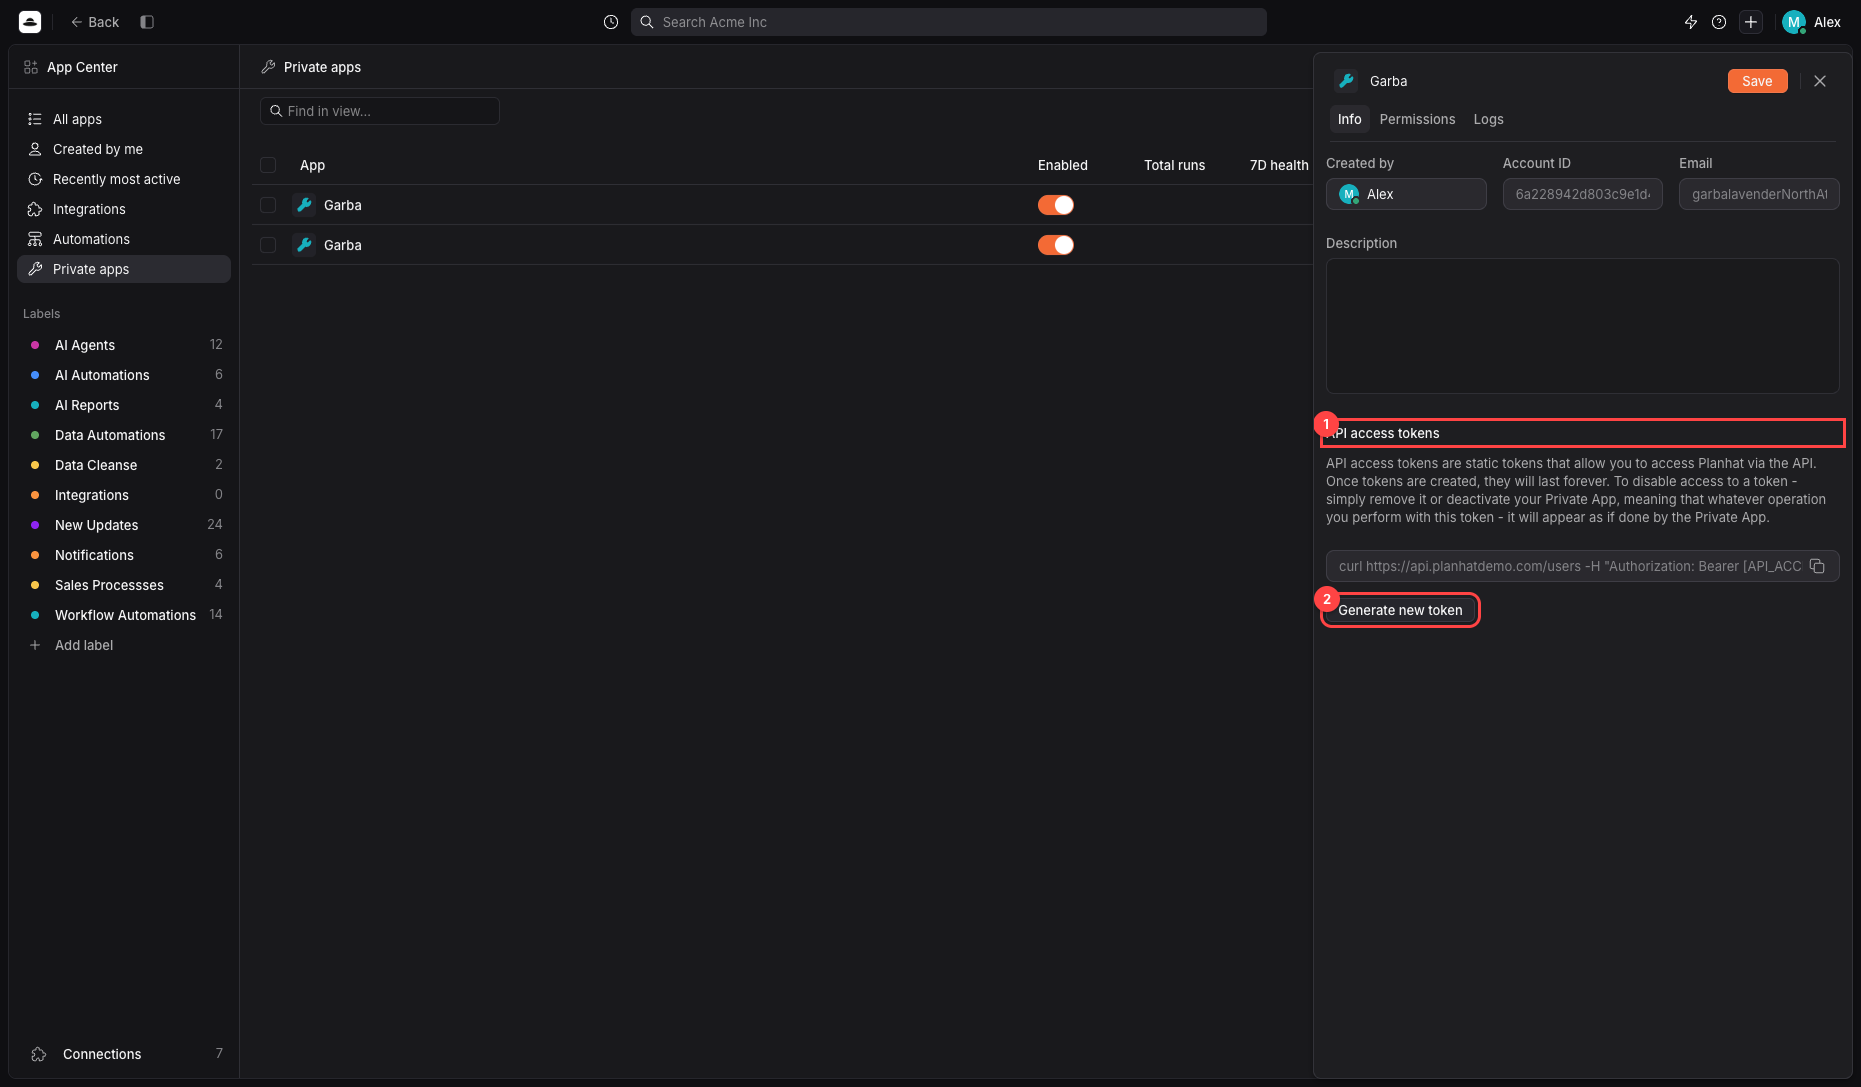
Task: Open the second Garba app name
Action: (x=343, y=245)
